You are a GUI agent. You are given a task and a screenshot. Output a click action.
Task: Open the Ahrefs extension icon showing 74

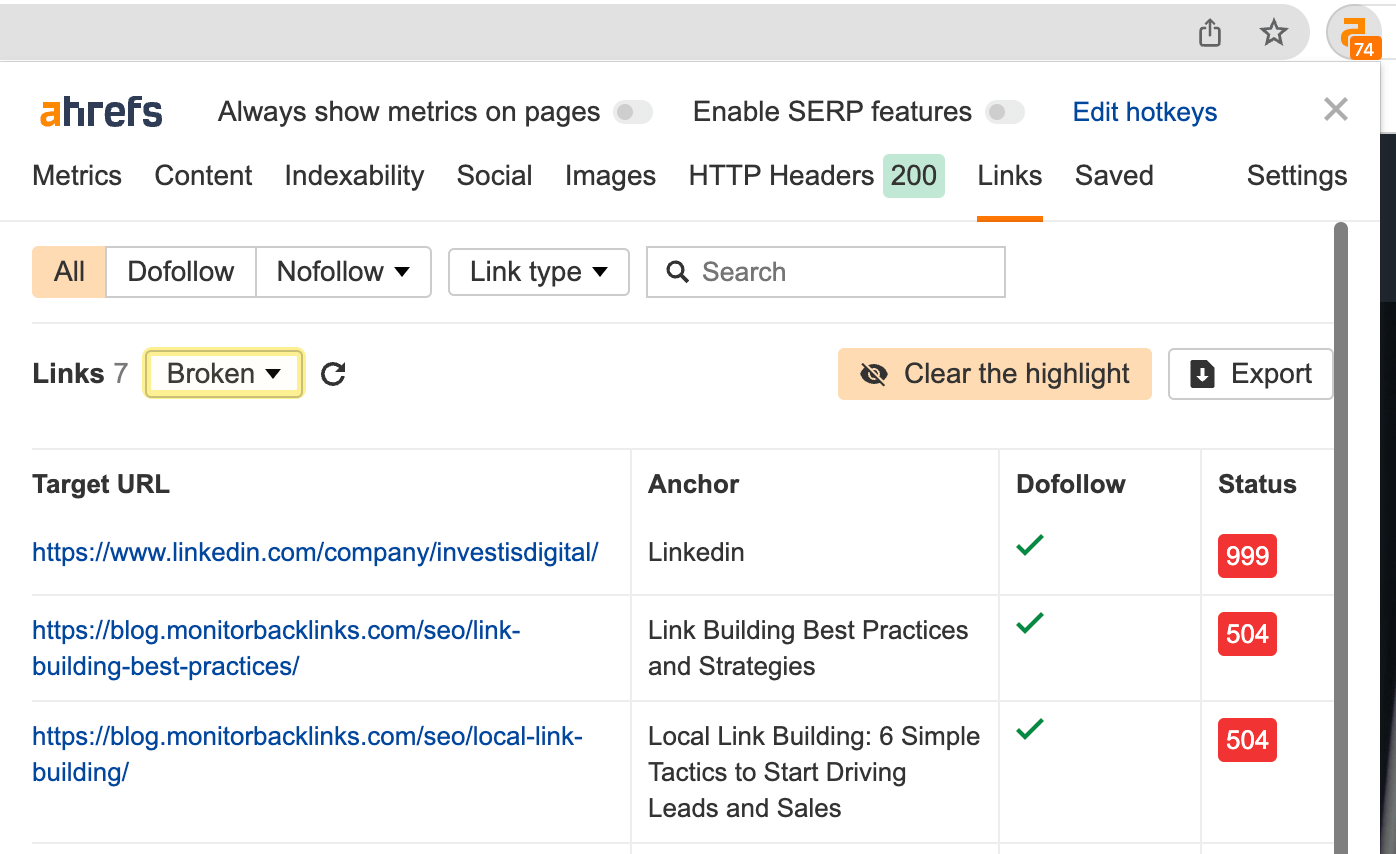point(1355,32)
